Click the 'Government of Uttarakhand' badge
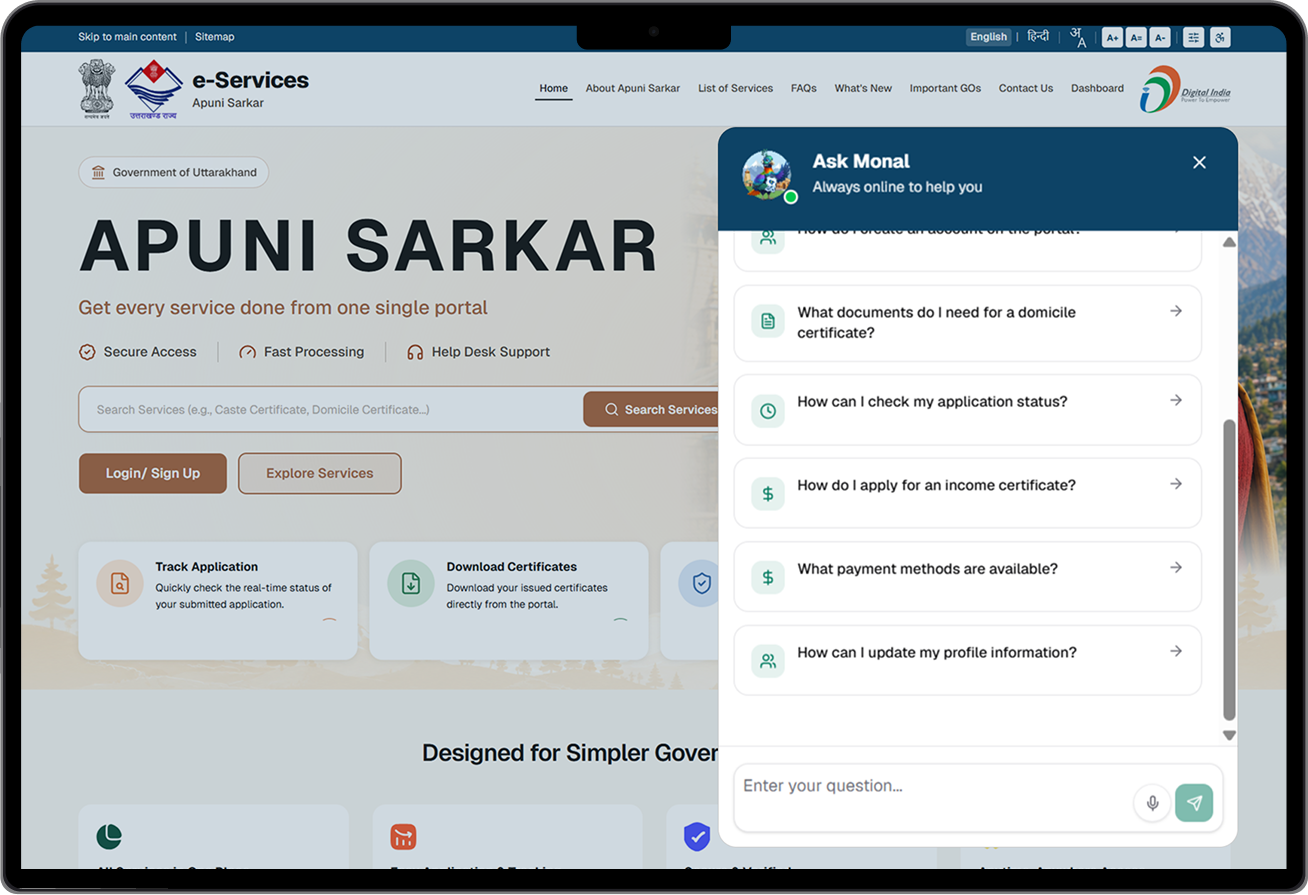Viewport: 1308px width, 895px height. (174, 173)
